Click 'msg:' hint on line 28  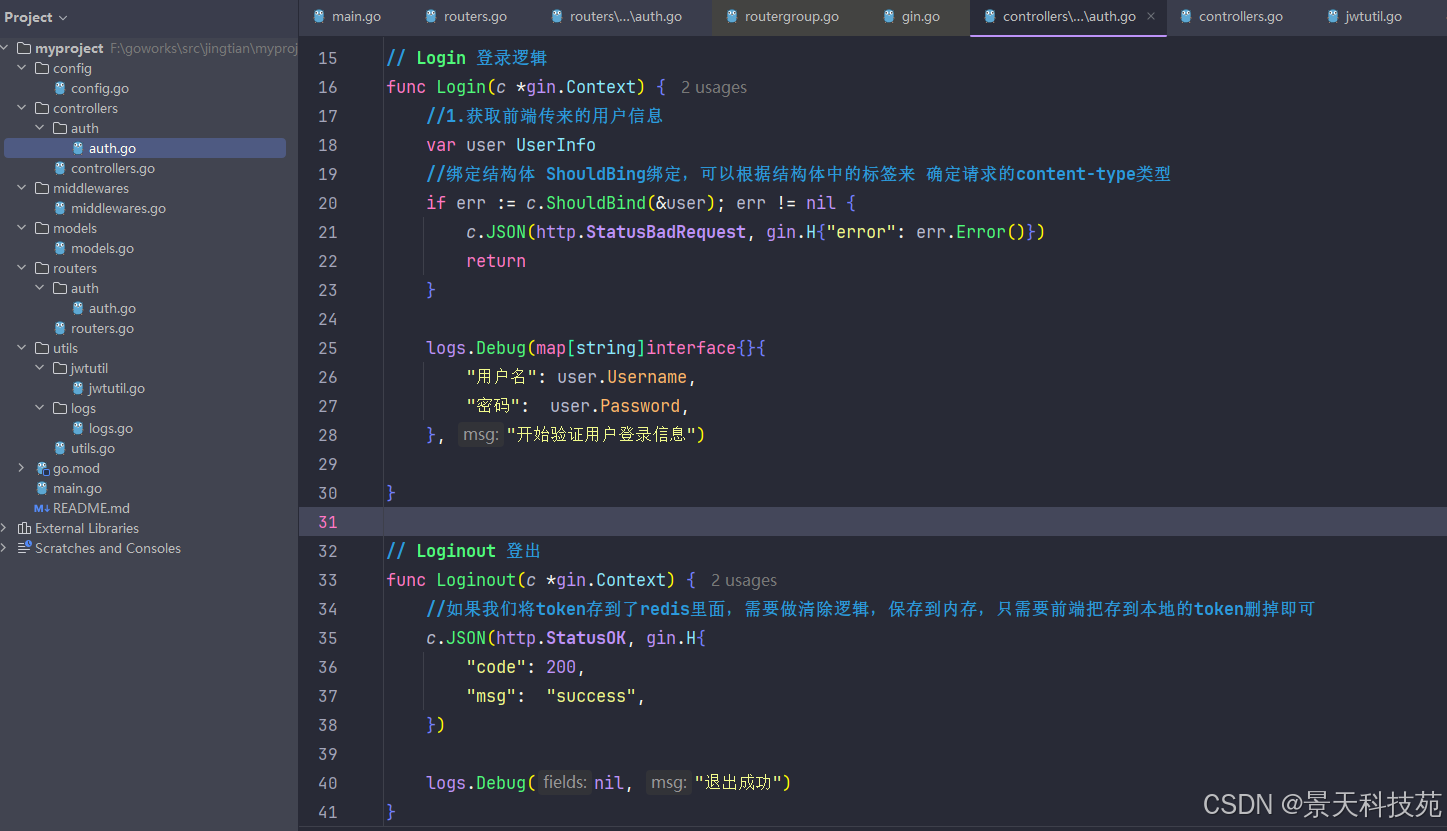(x=480, y=435)
